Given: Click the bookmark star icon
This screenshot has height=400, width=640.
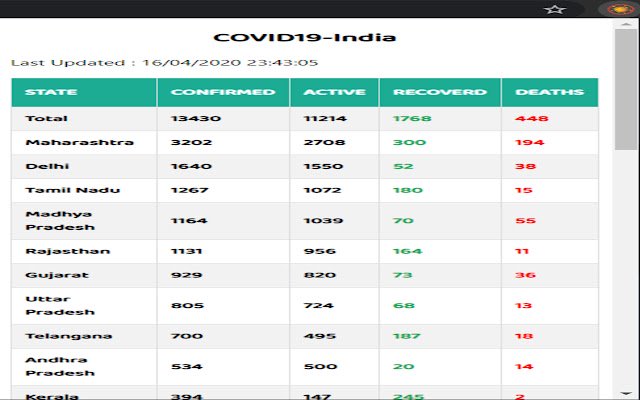Looking at the screenshot, I should point(555,9).
